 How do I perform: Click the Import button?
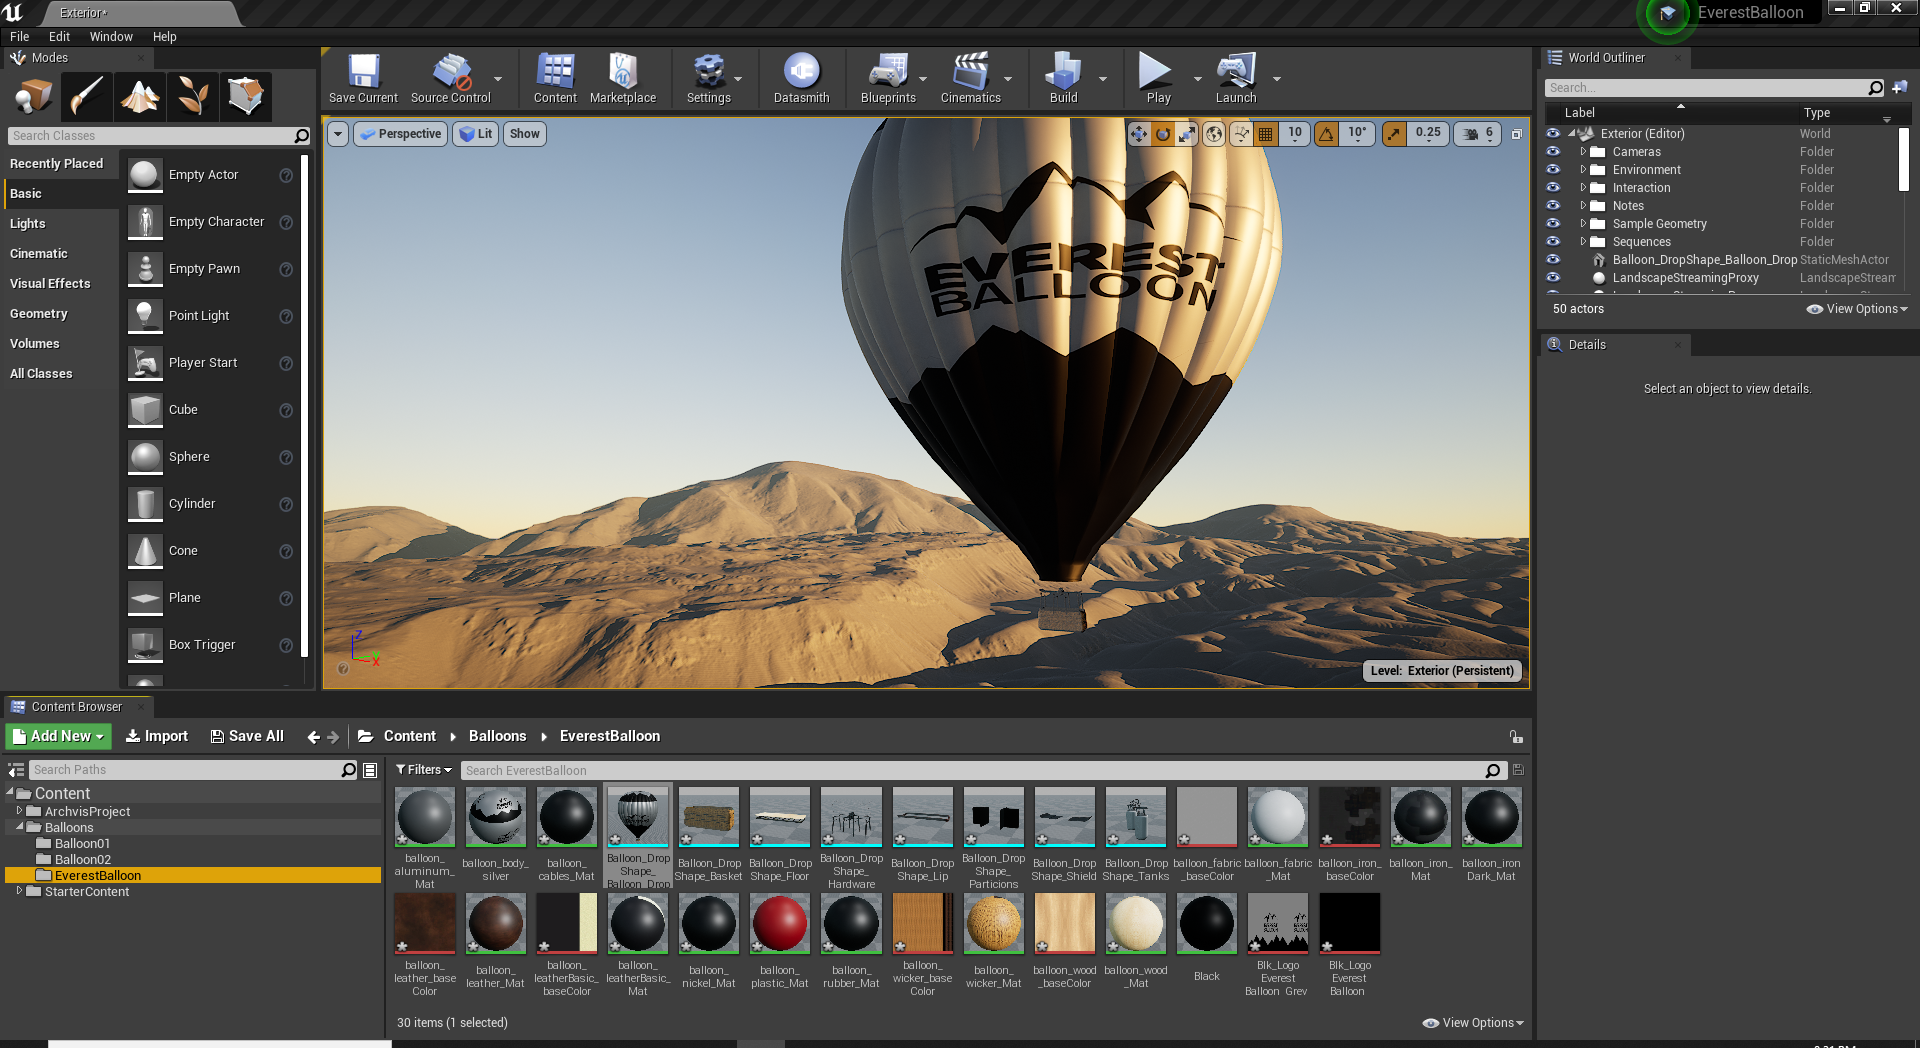point(156,736)
